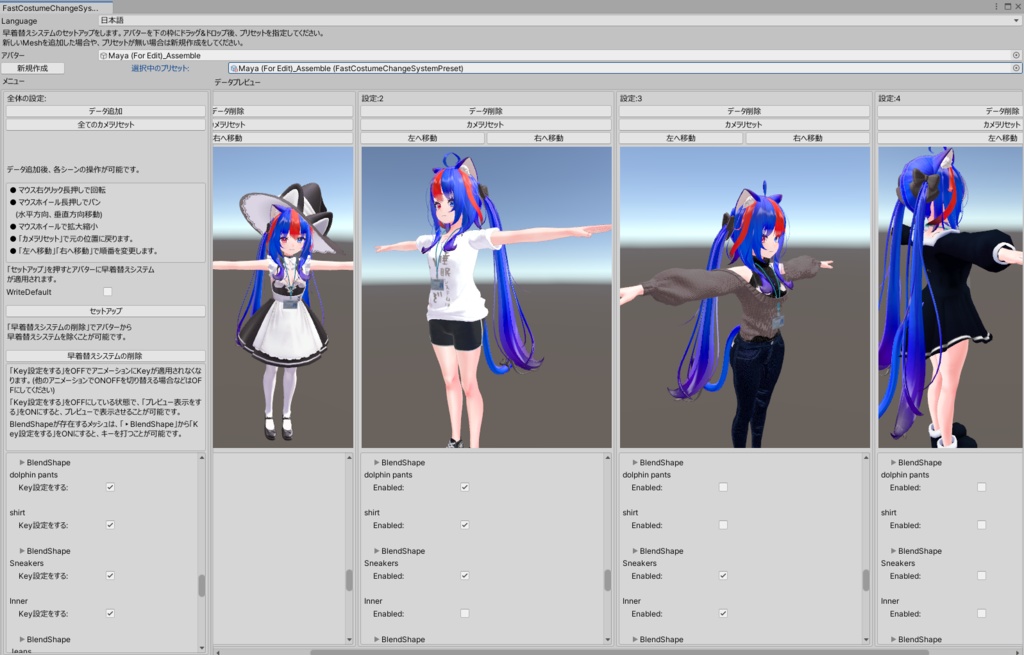Uncheck Key設定をする for shirt
This screenshot has height=655, width=1024.
point(110,524)
